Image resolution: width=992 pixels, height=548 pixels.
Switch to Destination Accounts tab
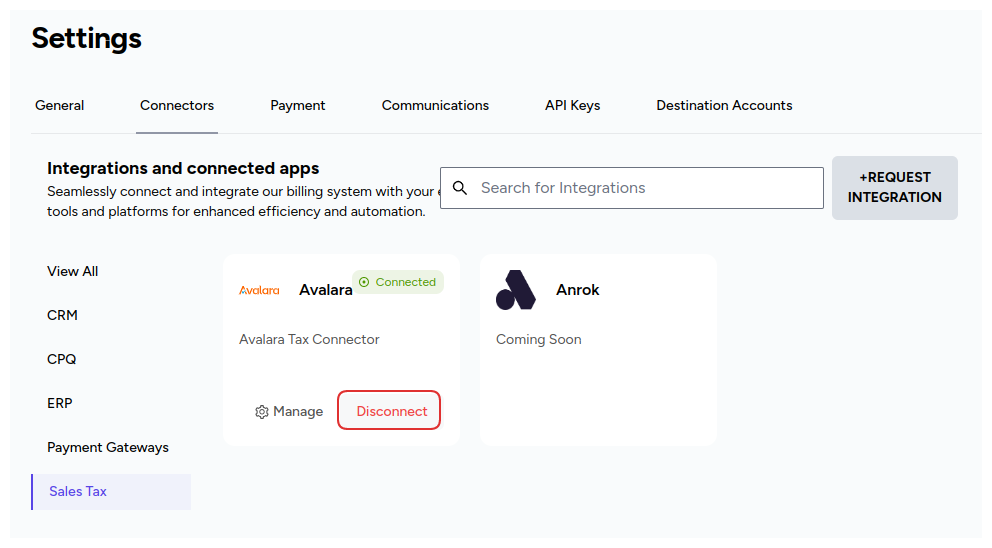pyautogui.click(x=724, y=106)
